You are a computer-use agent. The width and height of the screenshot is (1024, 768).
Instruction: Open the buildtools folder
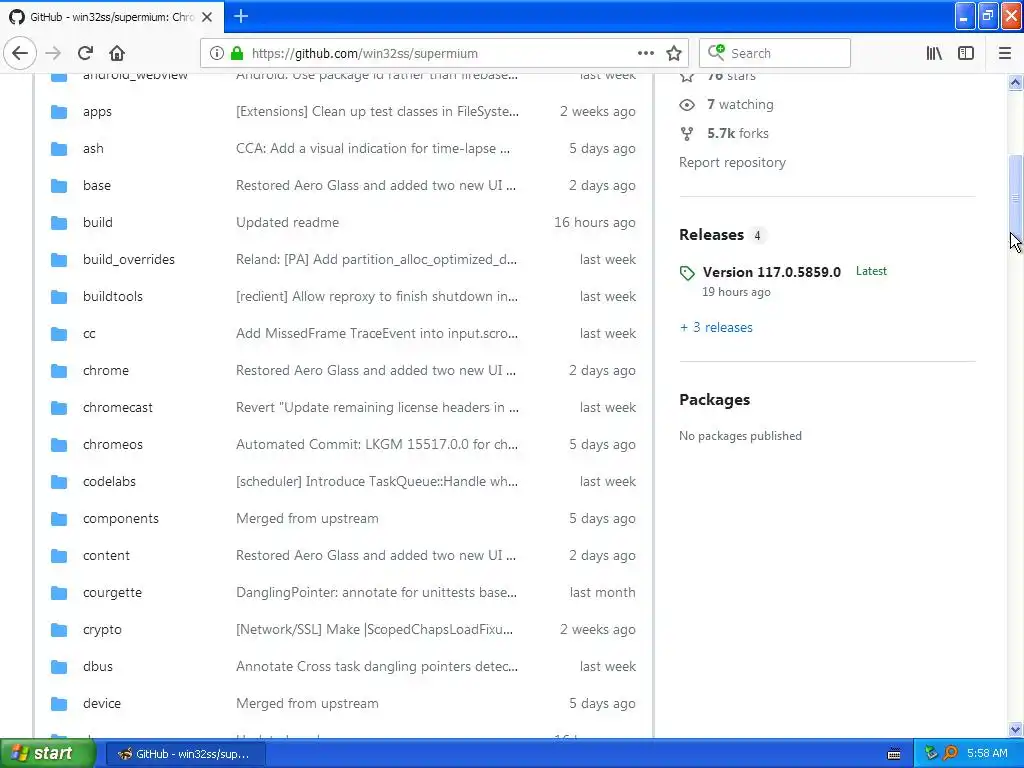click(112, 296)
